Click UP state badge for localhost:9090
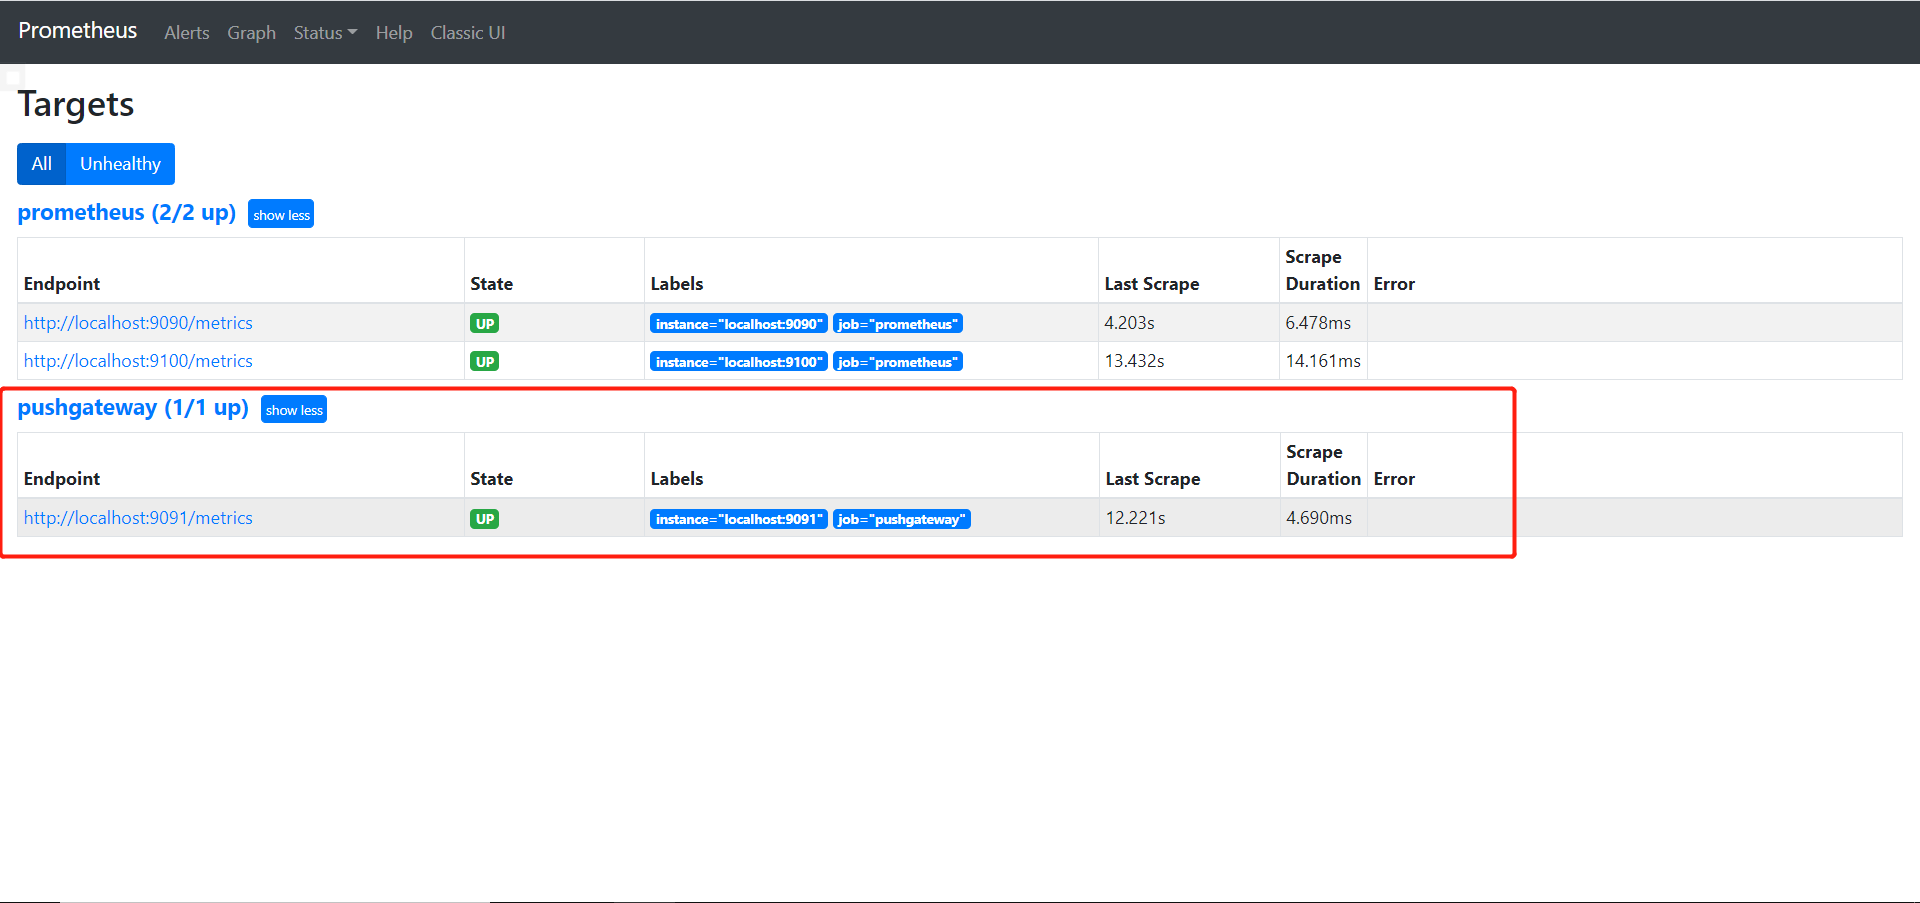The image size is (1920, 903). (485, 324)
